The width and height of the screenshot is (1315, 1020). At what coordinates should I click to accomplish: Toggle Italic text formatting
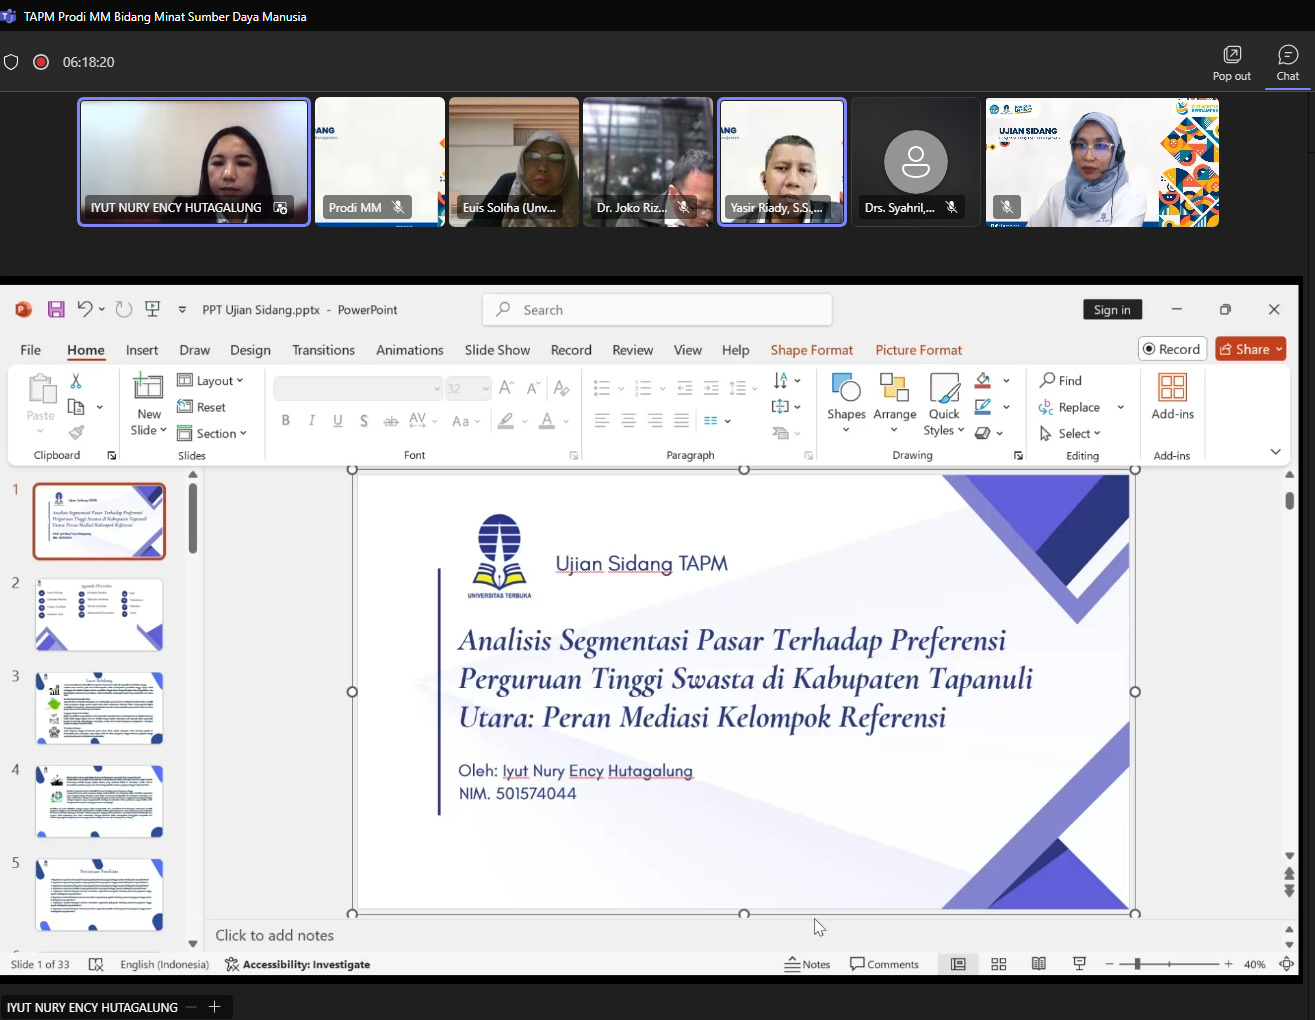312,421
